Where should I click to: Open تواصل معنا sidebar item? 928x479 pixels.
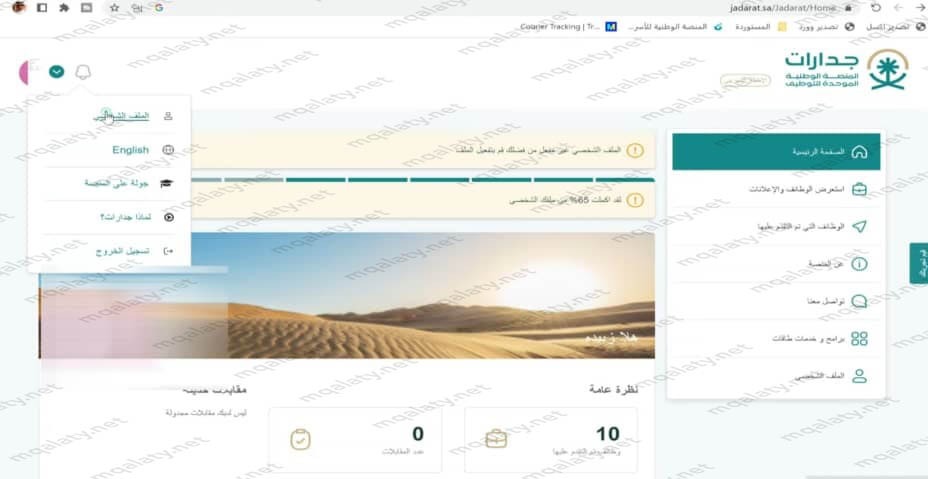click(776, 301)
